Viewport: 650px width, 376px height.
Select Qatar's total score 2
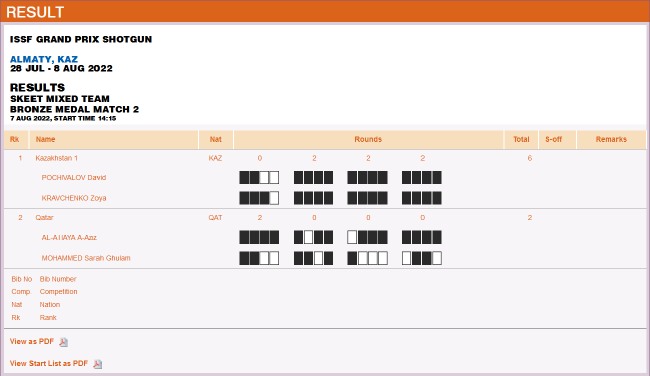[530, 218]
